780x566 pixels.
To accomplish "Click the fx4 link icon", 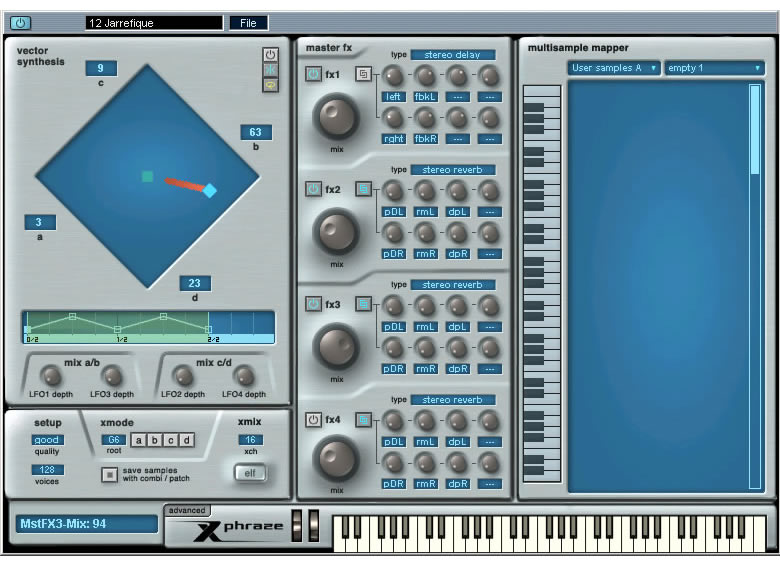I will pyautogui.click(x=363, y=420).
